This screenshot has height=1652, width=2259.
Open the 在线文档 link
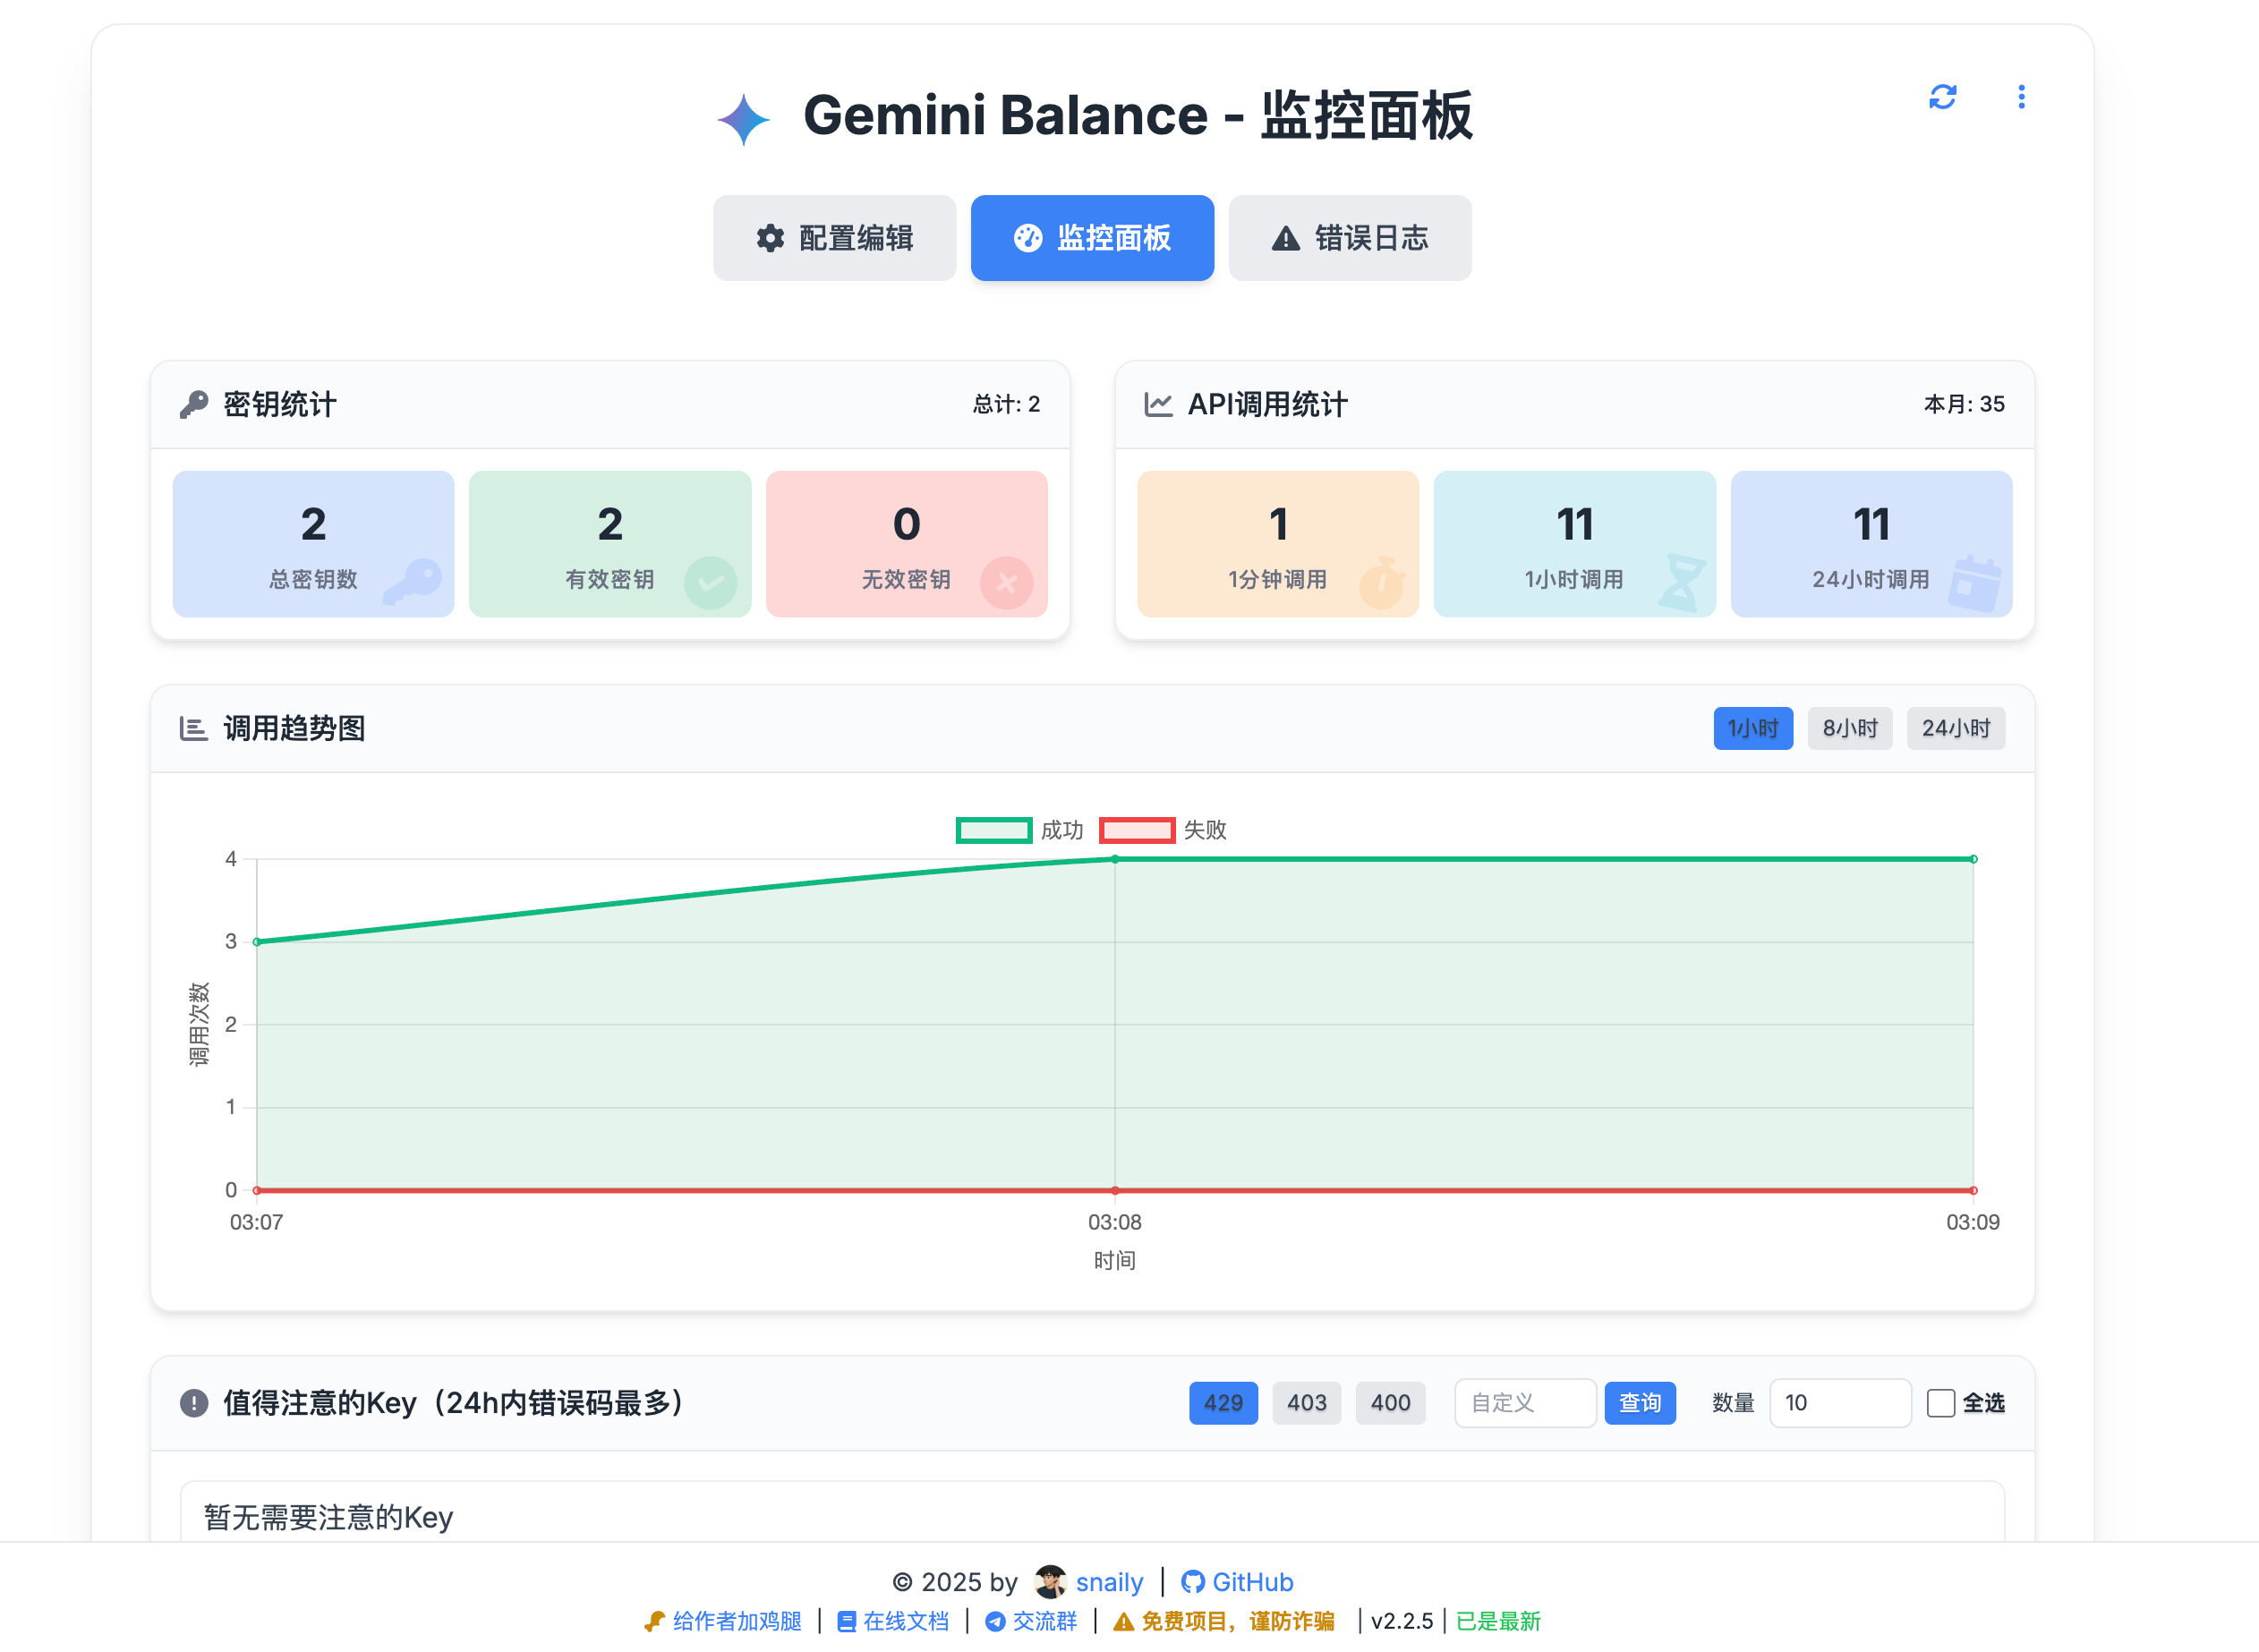point(893,1621)
